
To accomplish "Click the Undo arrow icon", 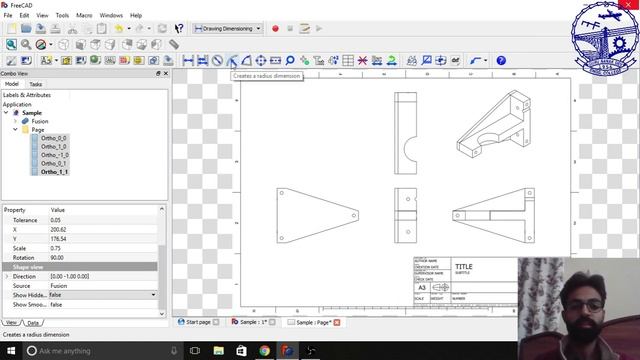I will click(x=119, y=29).
